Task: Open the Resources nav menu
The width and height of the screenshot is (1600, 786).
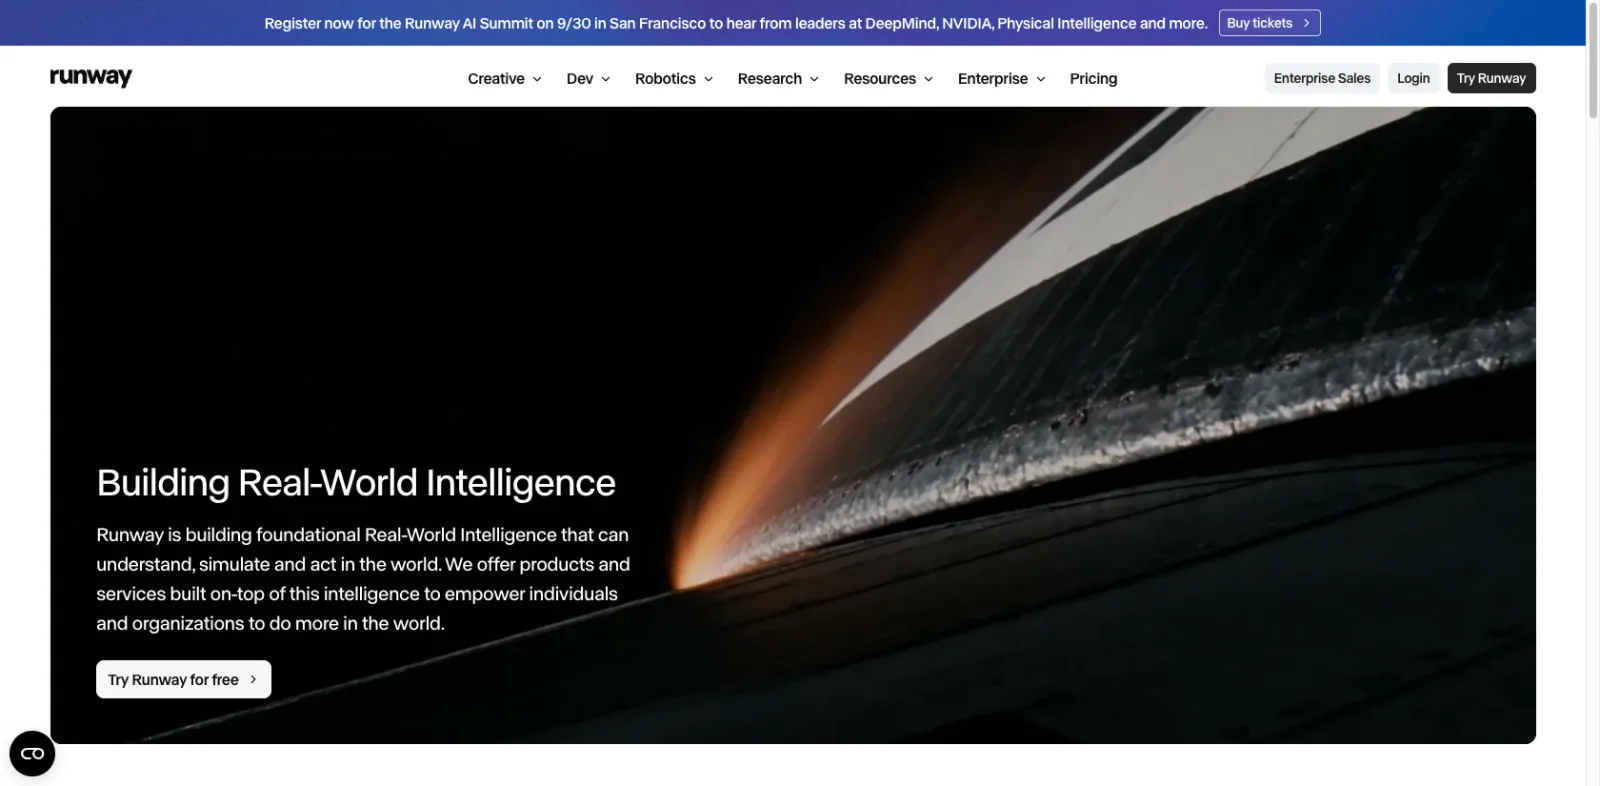Action: pyautogui.click(x=888, y=79)
